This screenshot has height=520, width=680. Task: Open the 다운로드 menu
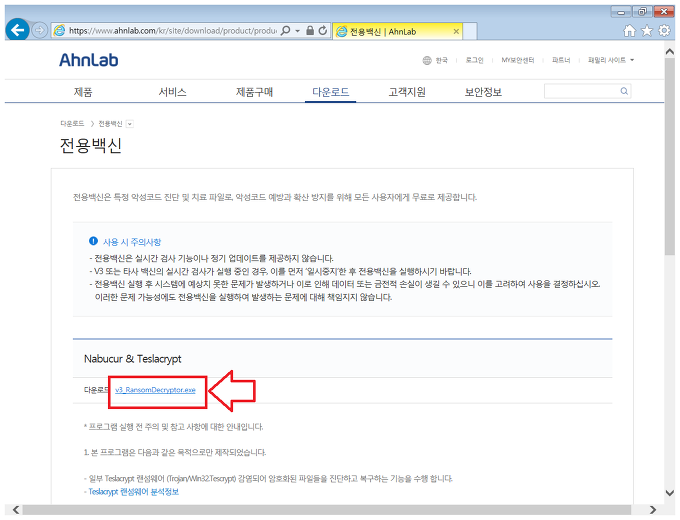click(x=330, y=92)
